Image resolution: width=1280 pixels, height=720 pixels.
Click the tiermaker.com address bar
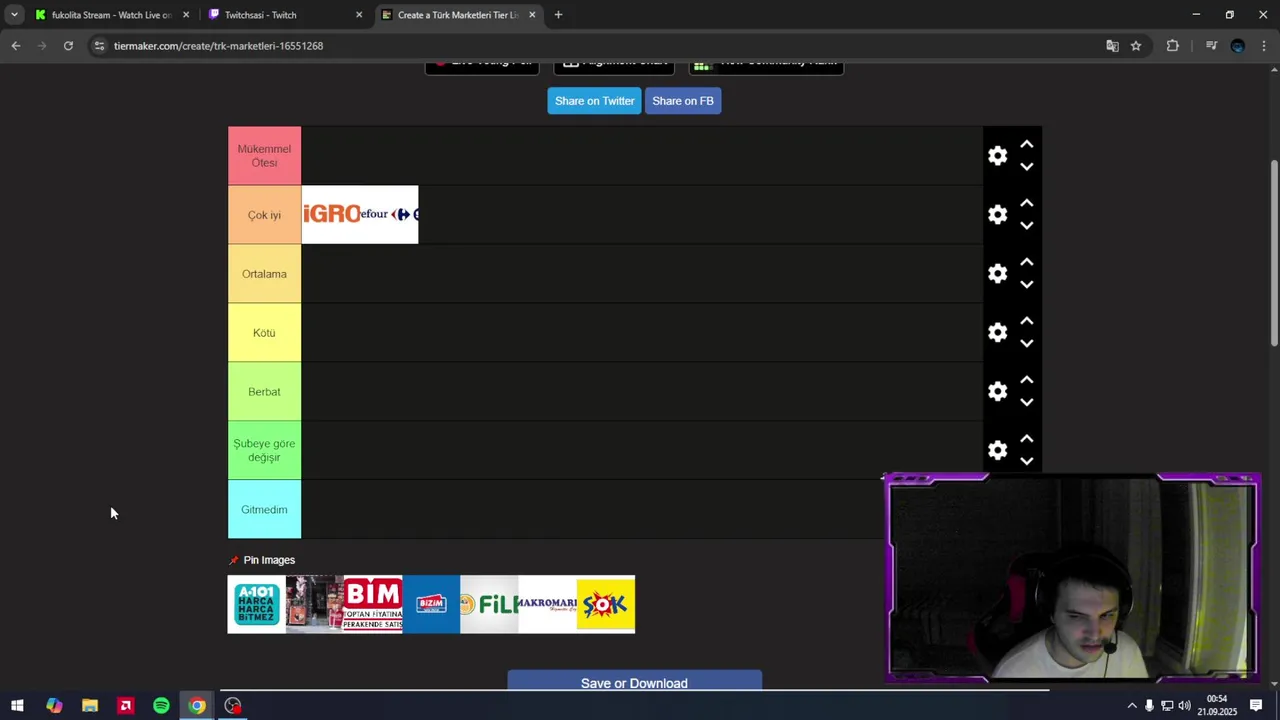(x=600, y=46)
